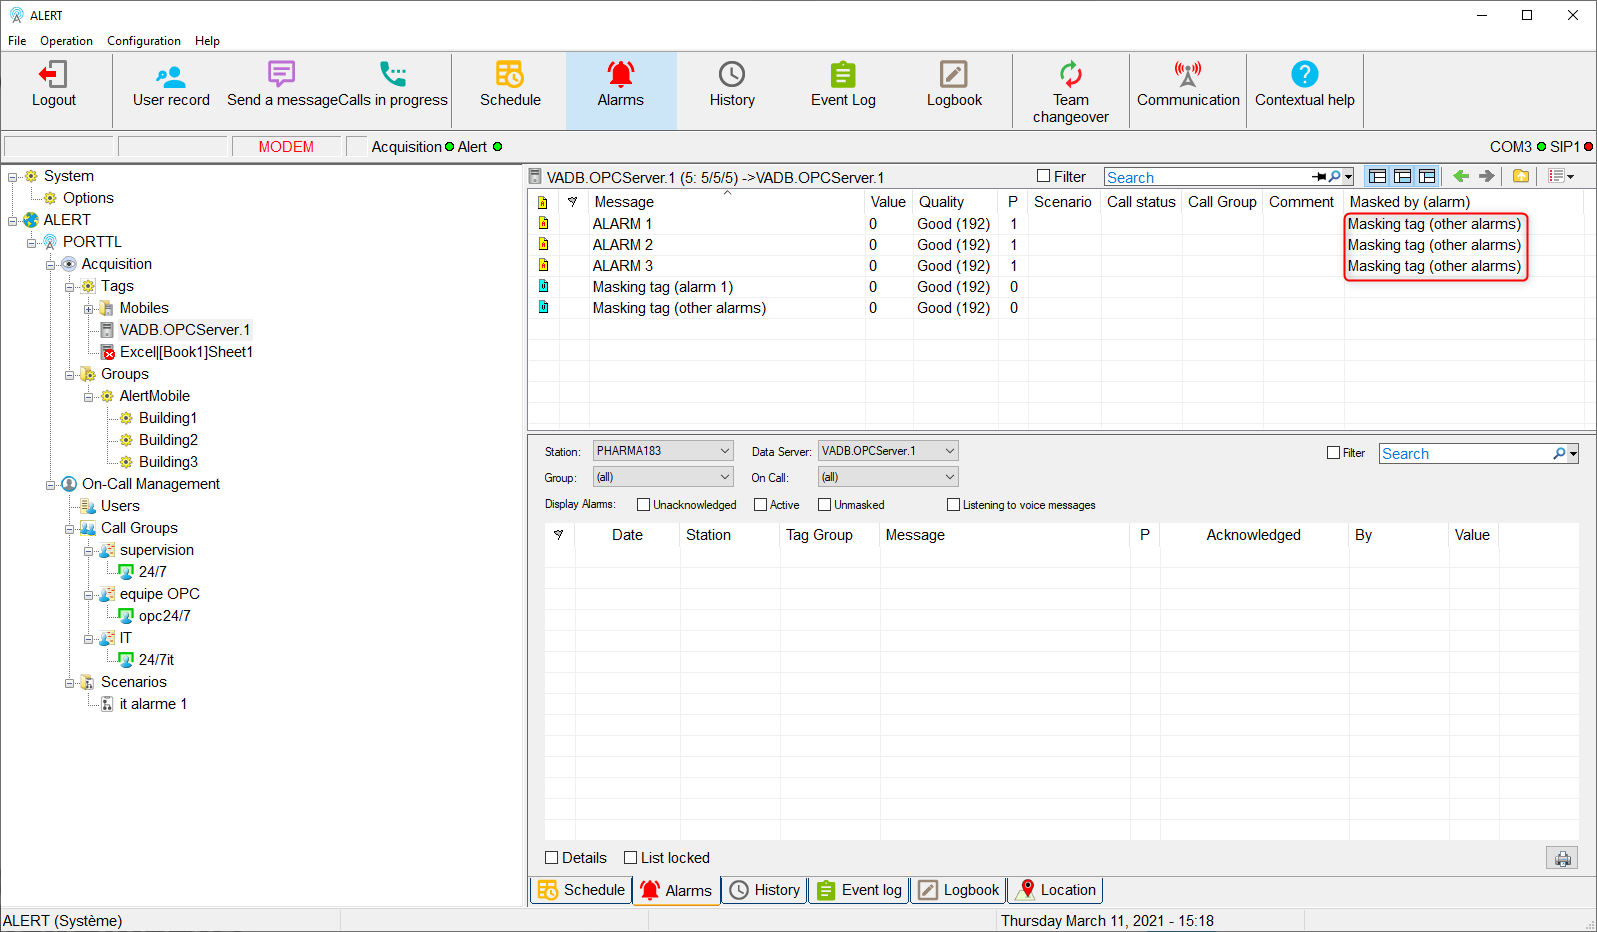1597x932 pixels.
Task: Click the Contextual help icon
Action: point(1304,85)
